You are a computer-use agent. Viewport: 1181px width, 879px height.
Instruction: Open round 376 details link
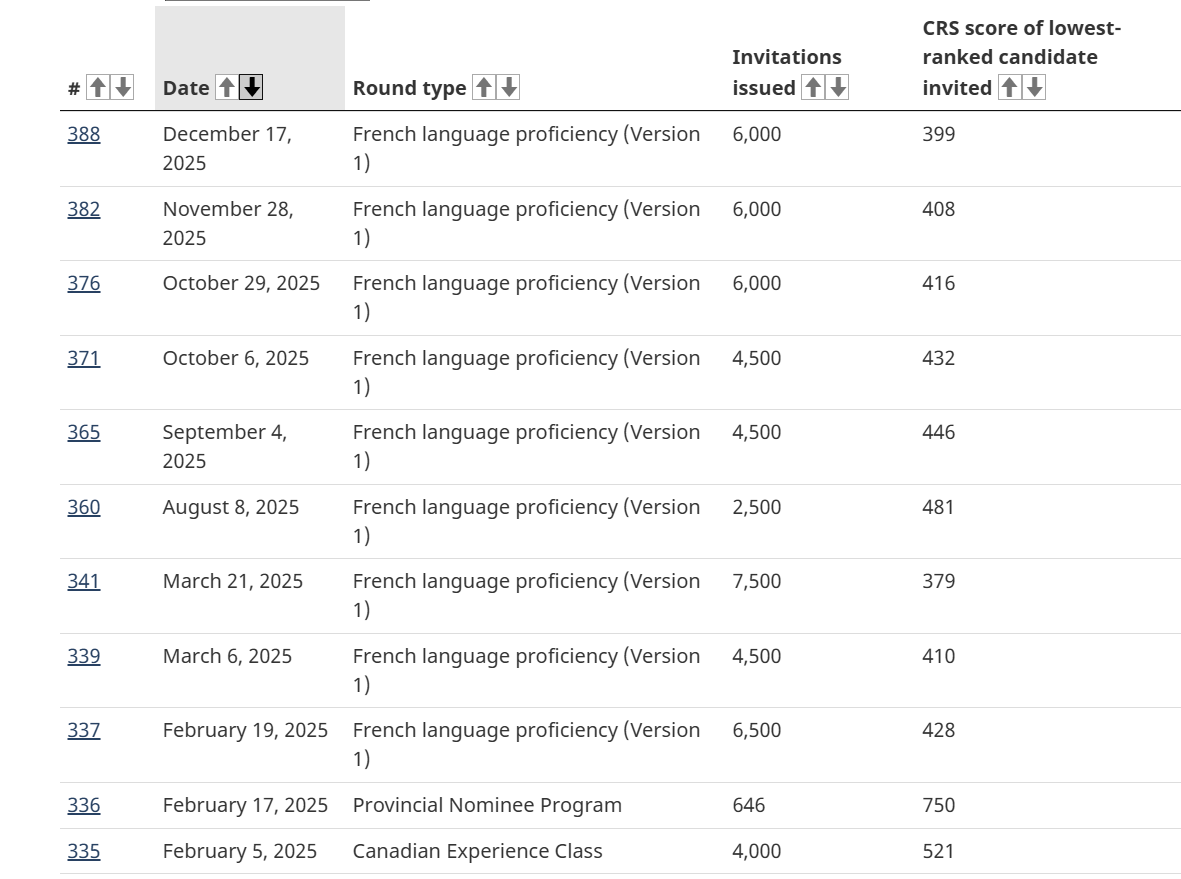click(x=84, y=283)
